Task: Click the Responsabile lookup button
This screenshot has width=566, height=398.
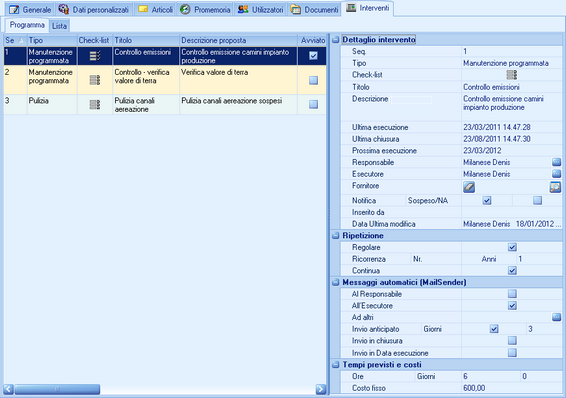Action: pos(556,162)
